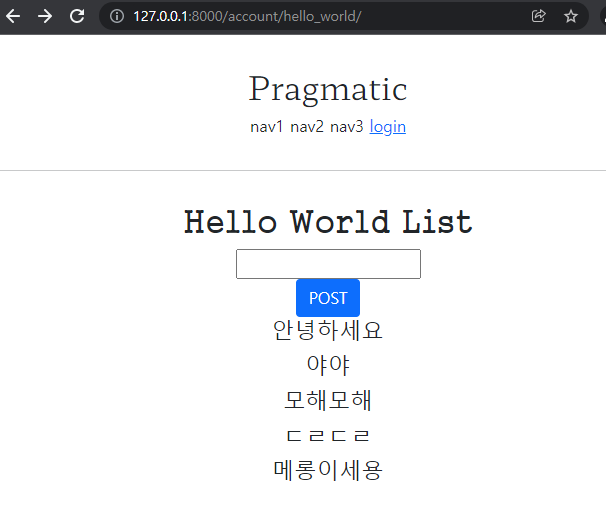The height and width of the screenshot is (506, 606).
Task: Select the nav3 item
Action: 347,127
